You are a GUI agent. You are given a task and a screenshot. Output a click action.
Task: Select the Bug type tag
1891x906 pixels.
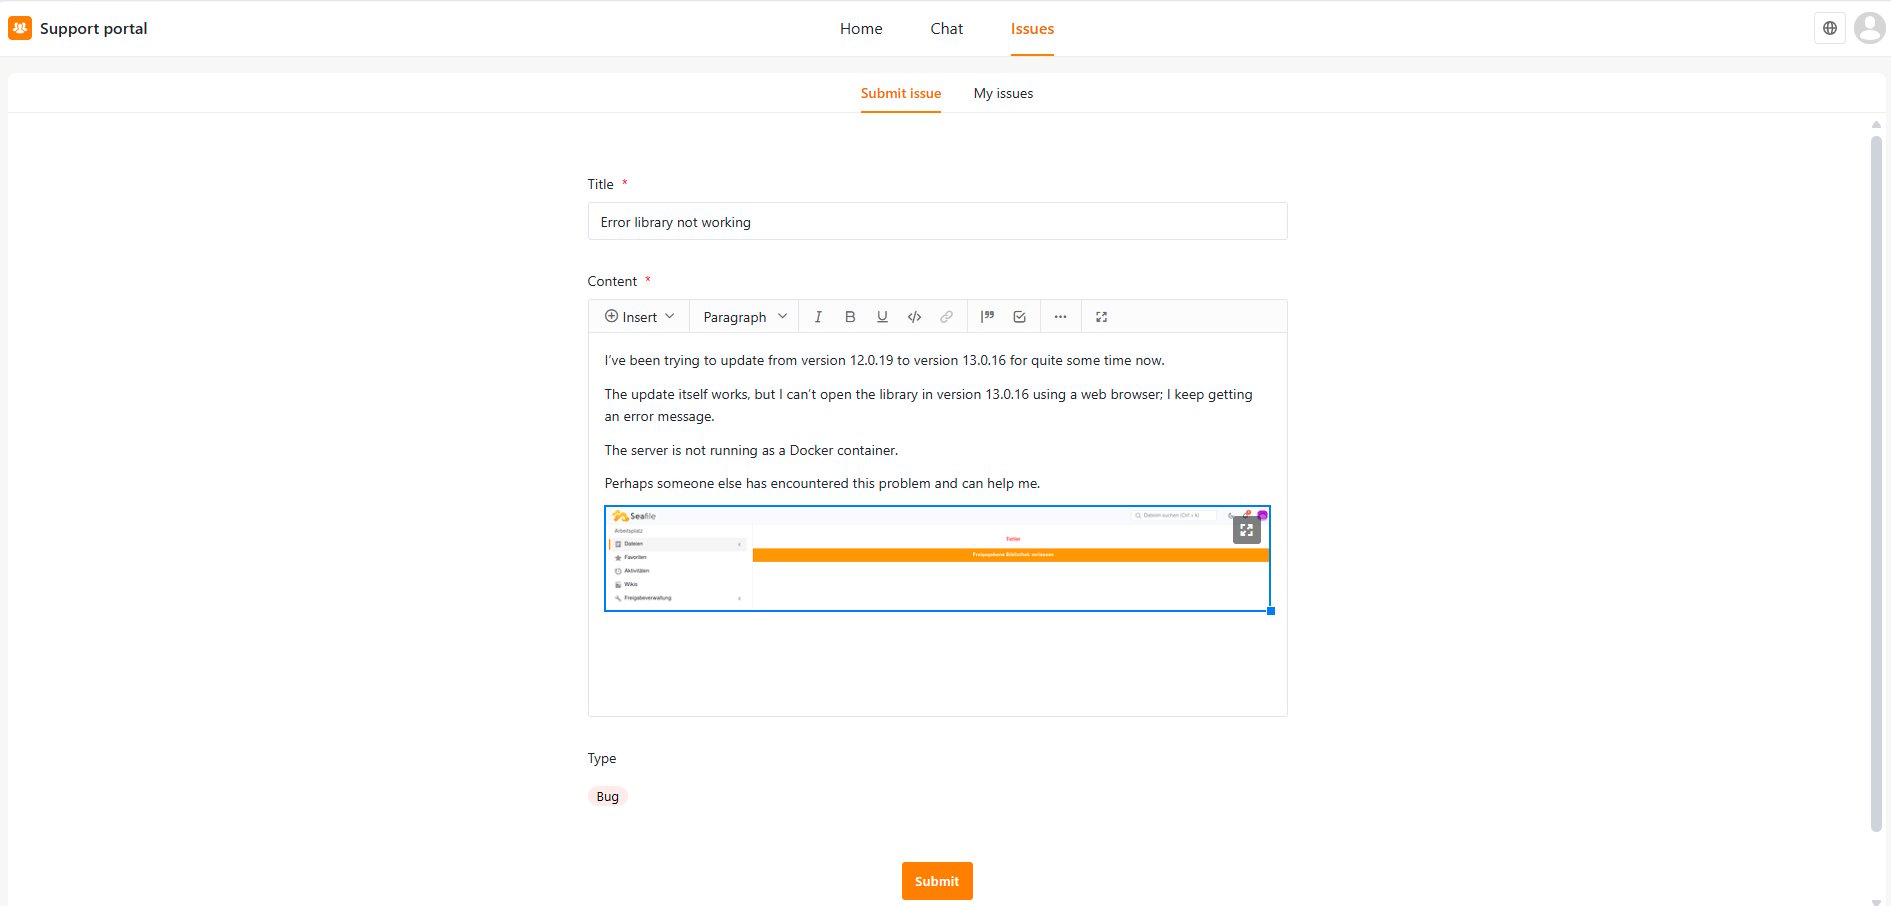point(608,797)
